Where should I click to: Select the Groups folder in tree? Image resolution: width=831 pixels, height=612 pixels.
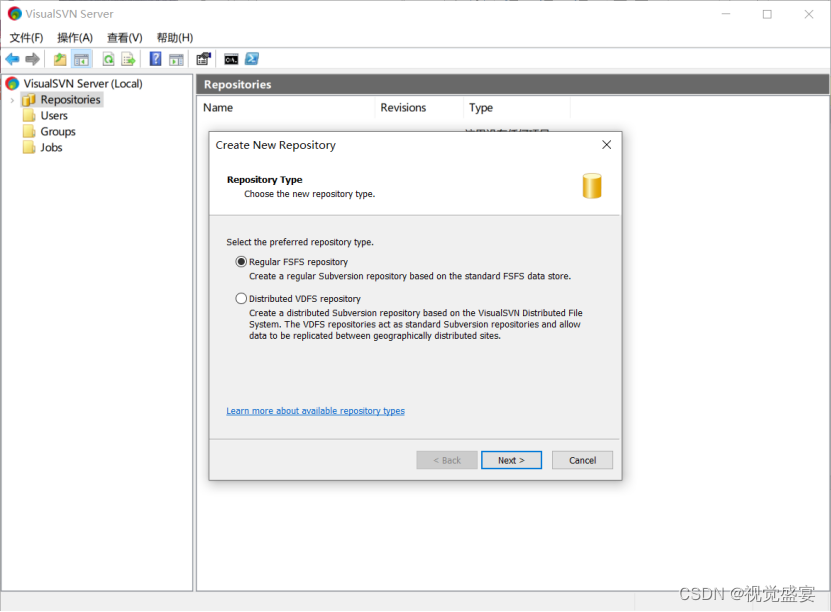click(58, 131)
